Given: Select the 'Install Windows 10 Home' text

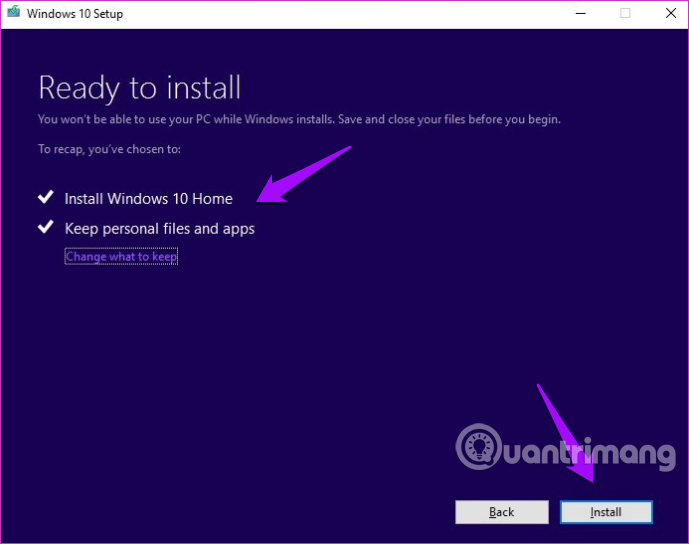Looking at the screenshot, I should click(x=149, y=199).
